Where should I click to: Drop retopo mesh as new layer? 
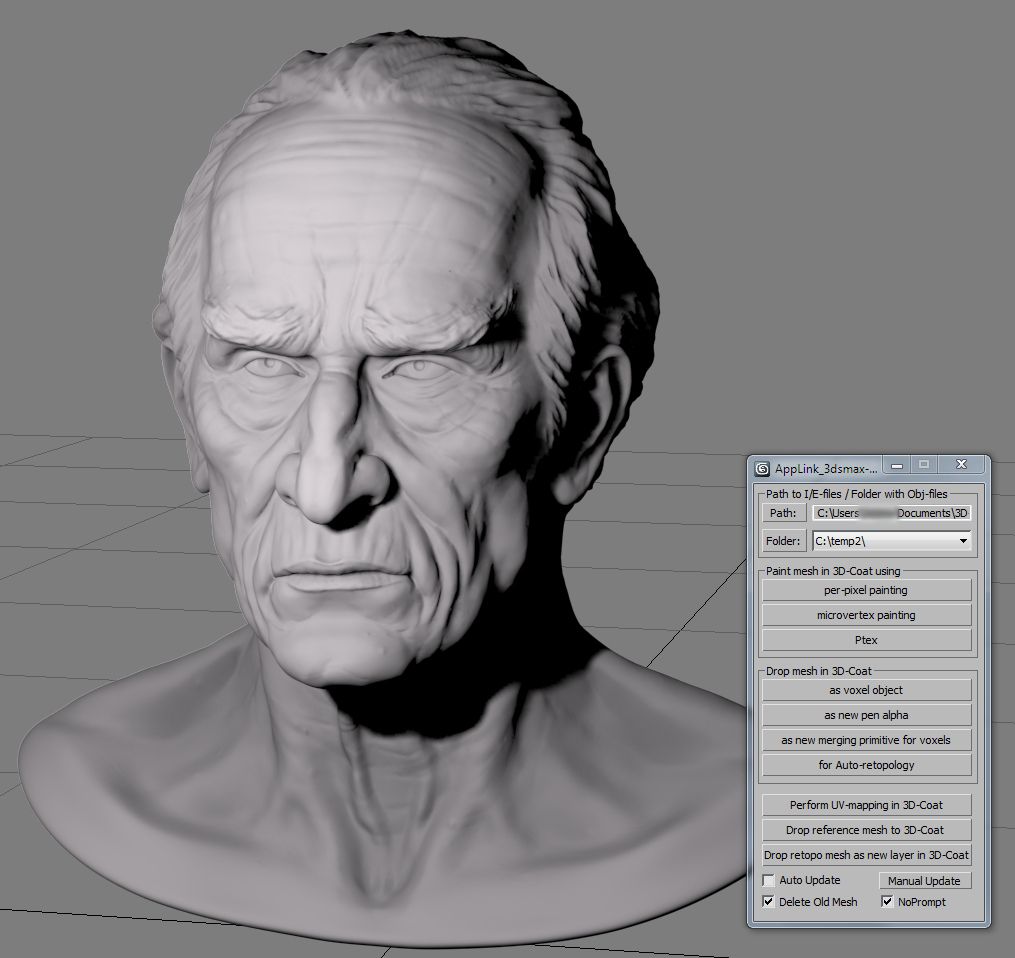click(865, 855)
